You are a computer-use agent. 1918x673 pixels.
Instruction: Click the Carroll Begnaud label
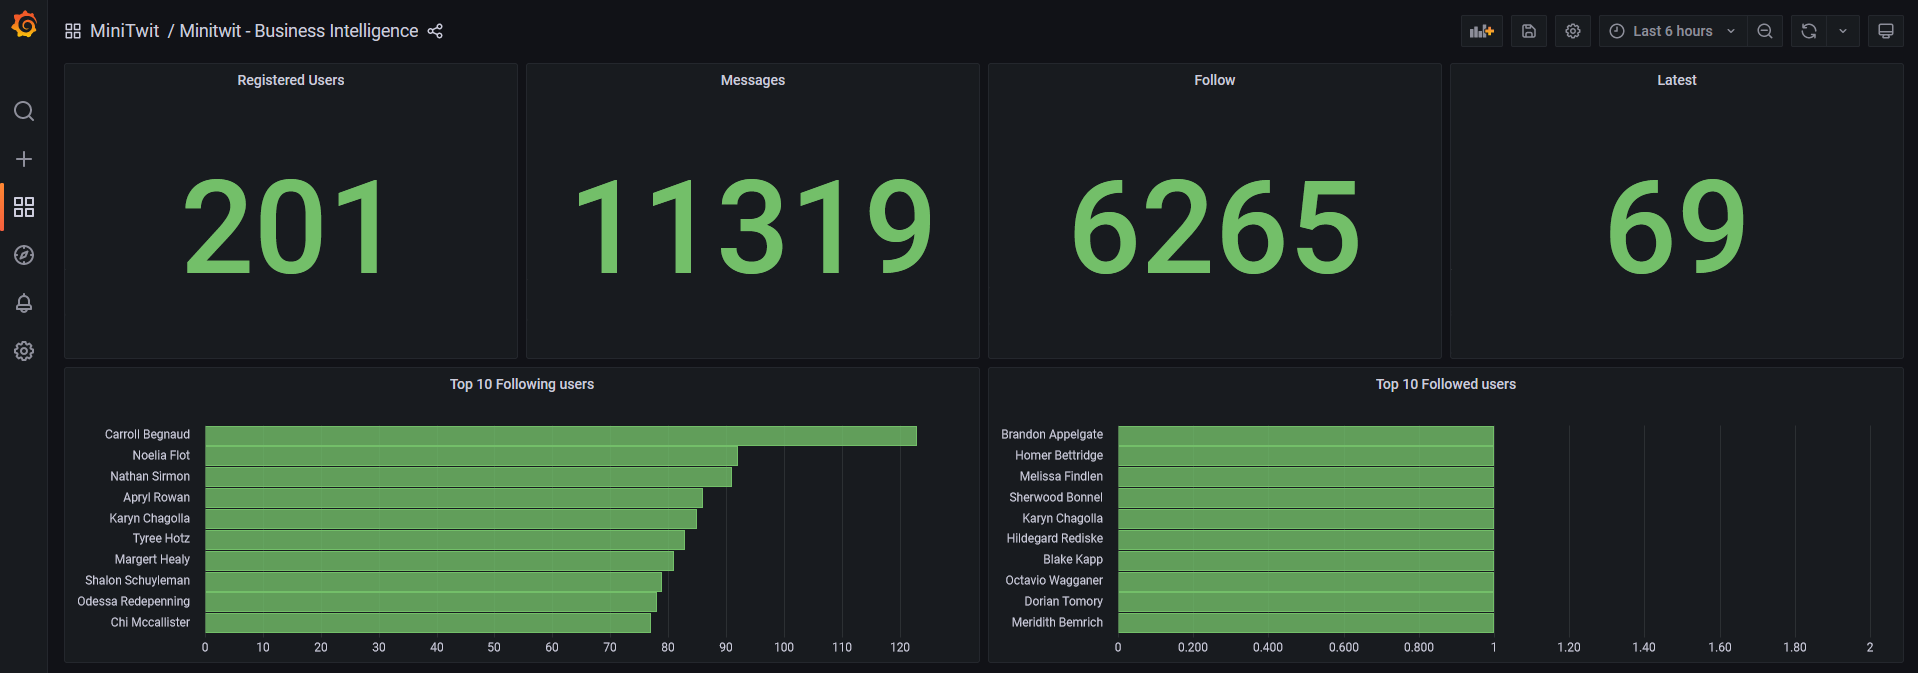(147, 434)
